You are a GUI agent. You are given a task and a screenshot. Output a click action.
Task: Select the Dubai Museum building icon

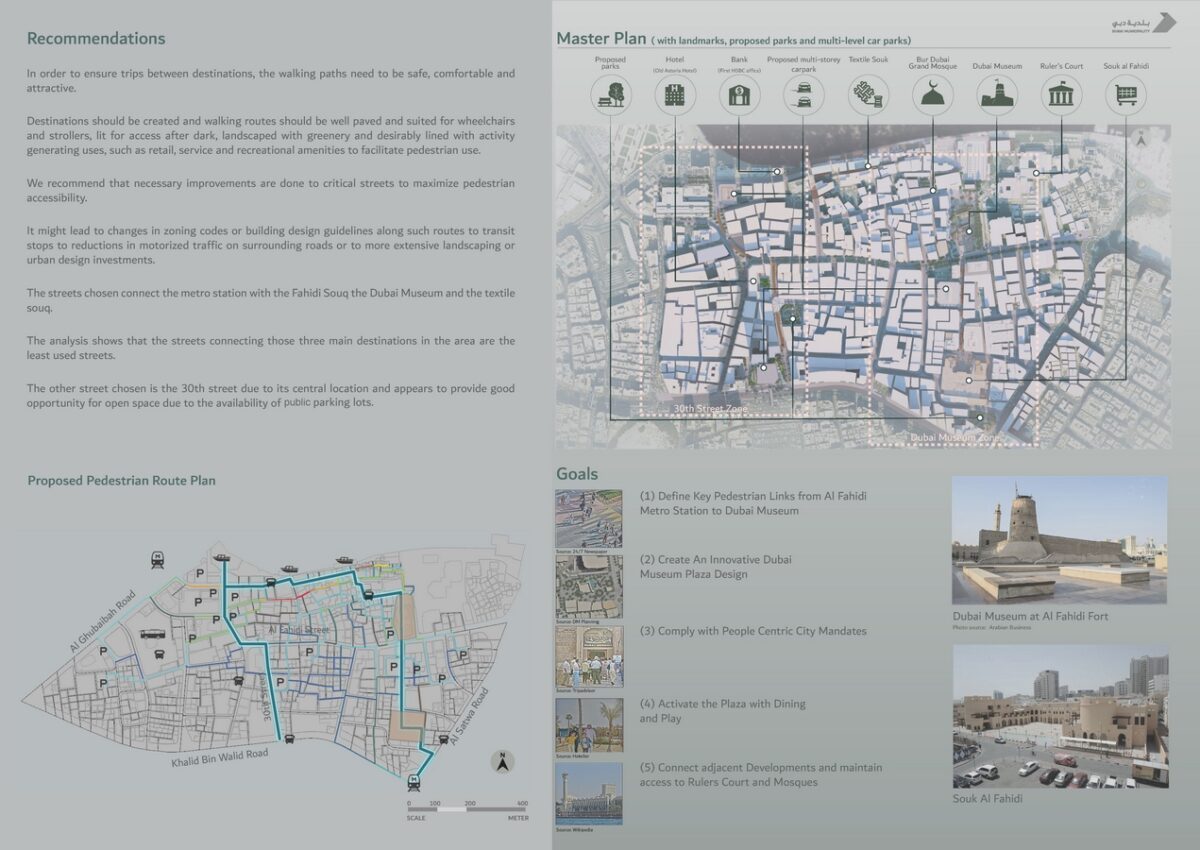tap(998, 95)
